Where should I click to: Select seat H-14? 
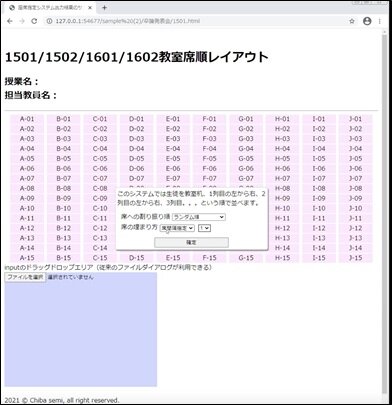point(282,248)
